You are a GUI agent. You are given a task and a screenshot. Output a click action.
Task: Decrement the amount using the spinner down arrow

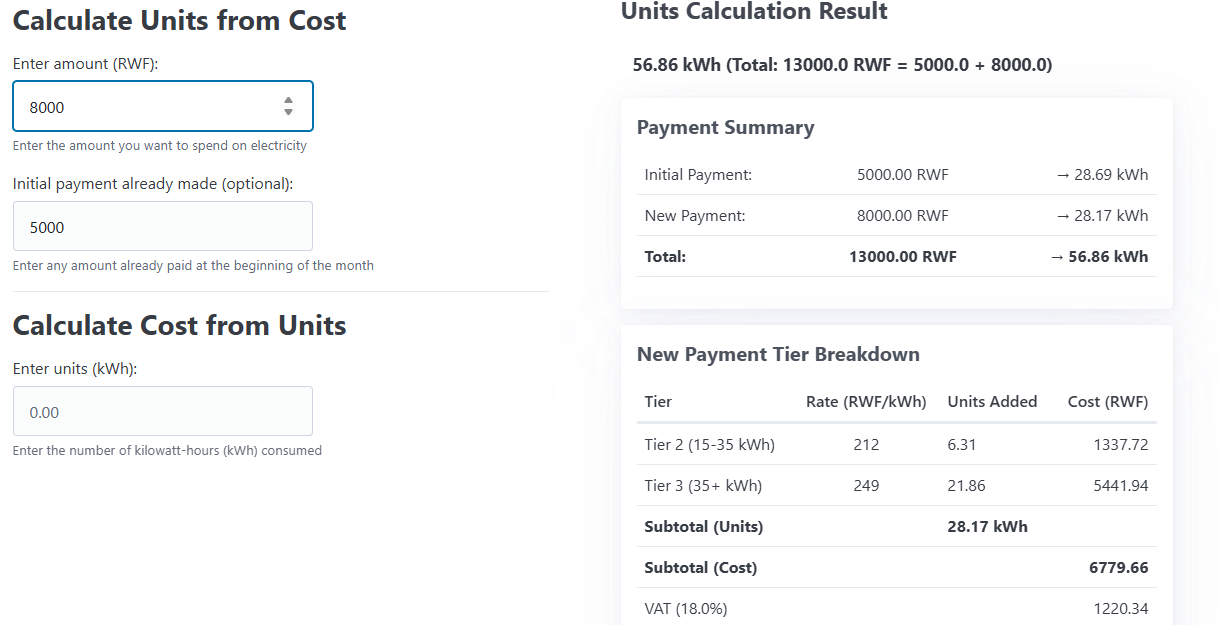[x=288, y=112]
